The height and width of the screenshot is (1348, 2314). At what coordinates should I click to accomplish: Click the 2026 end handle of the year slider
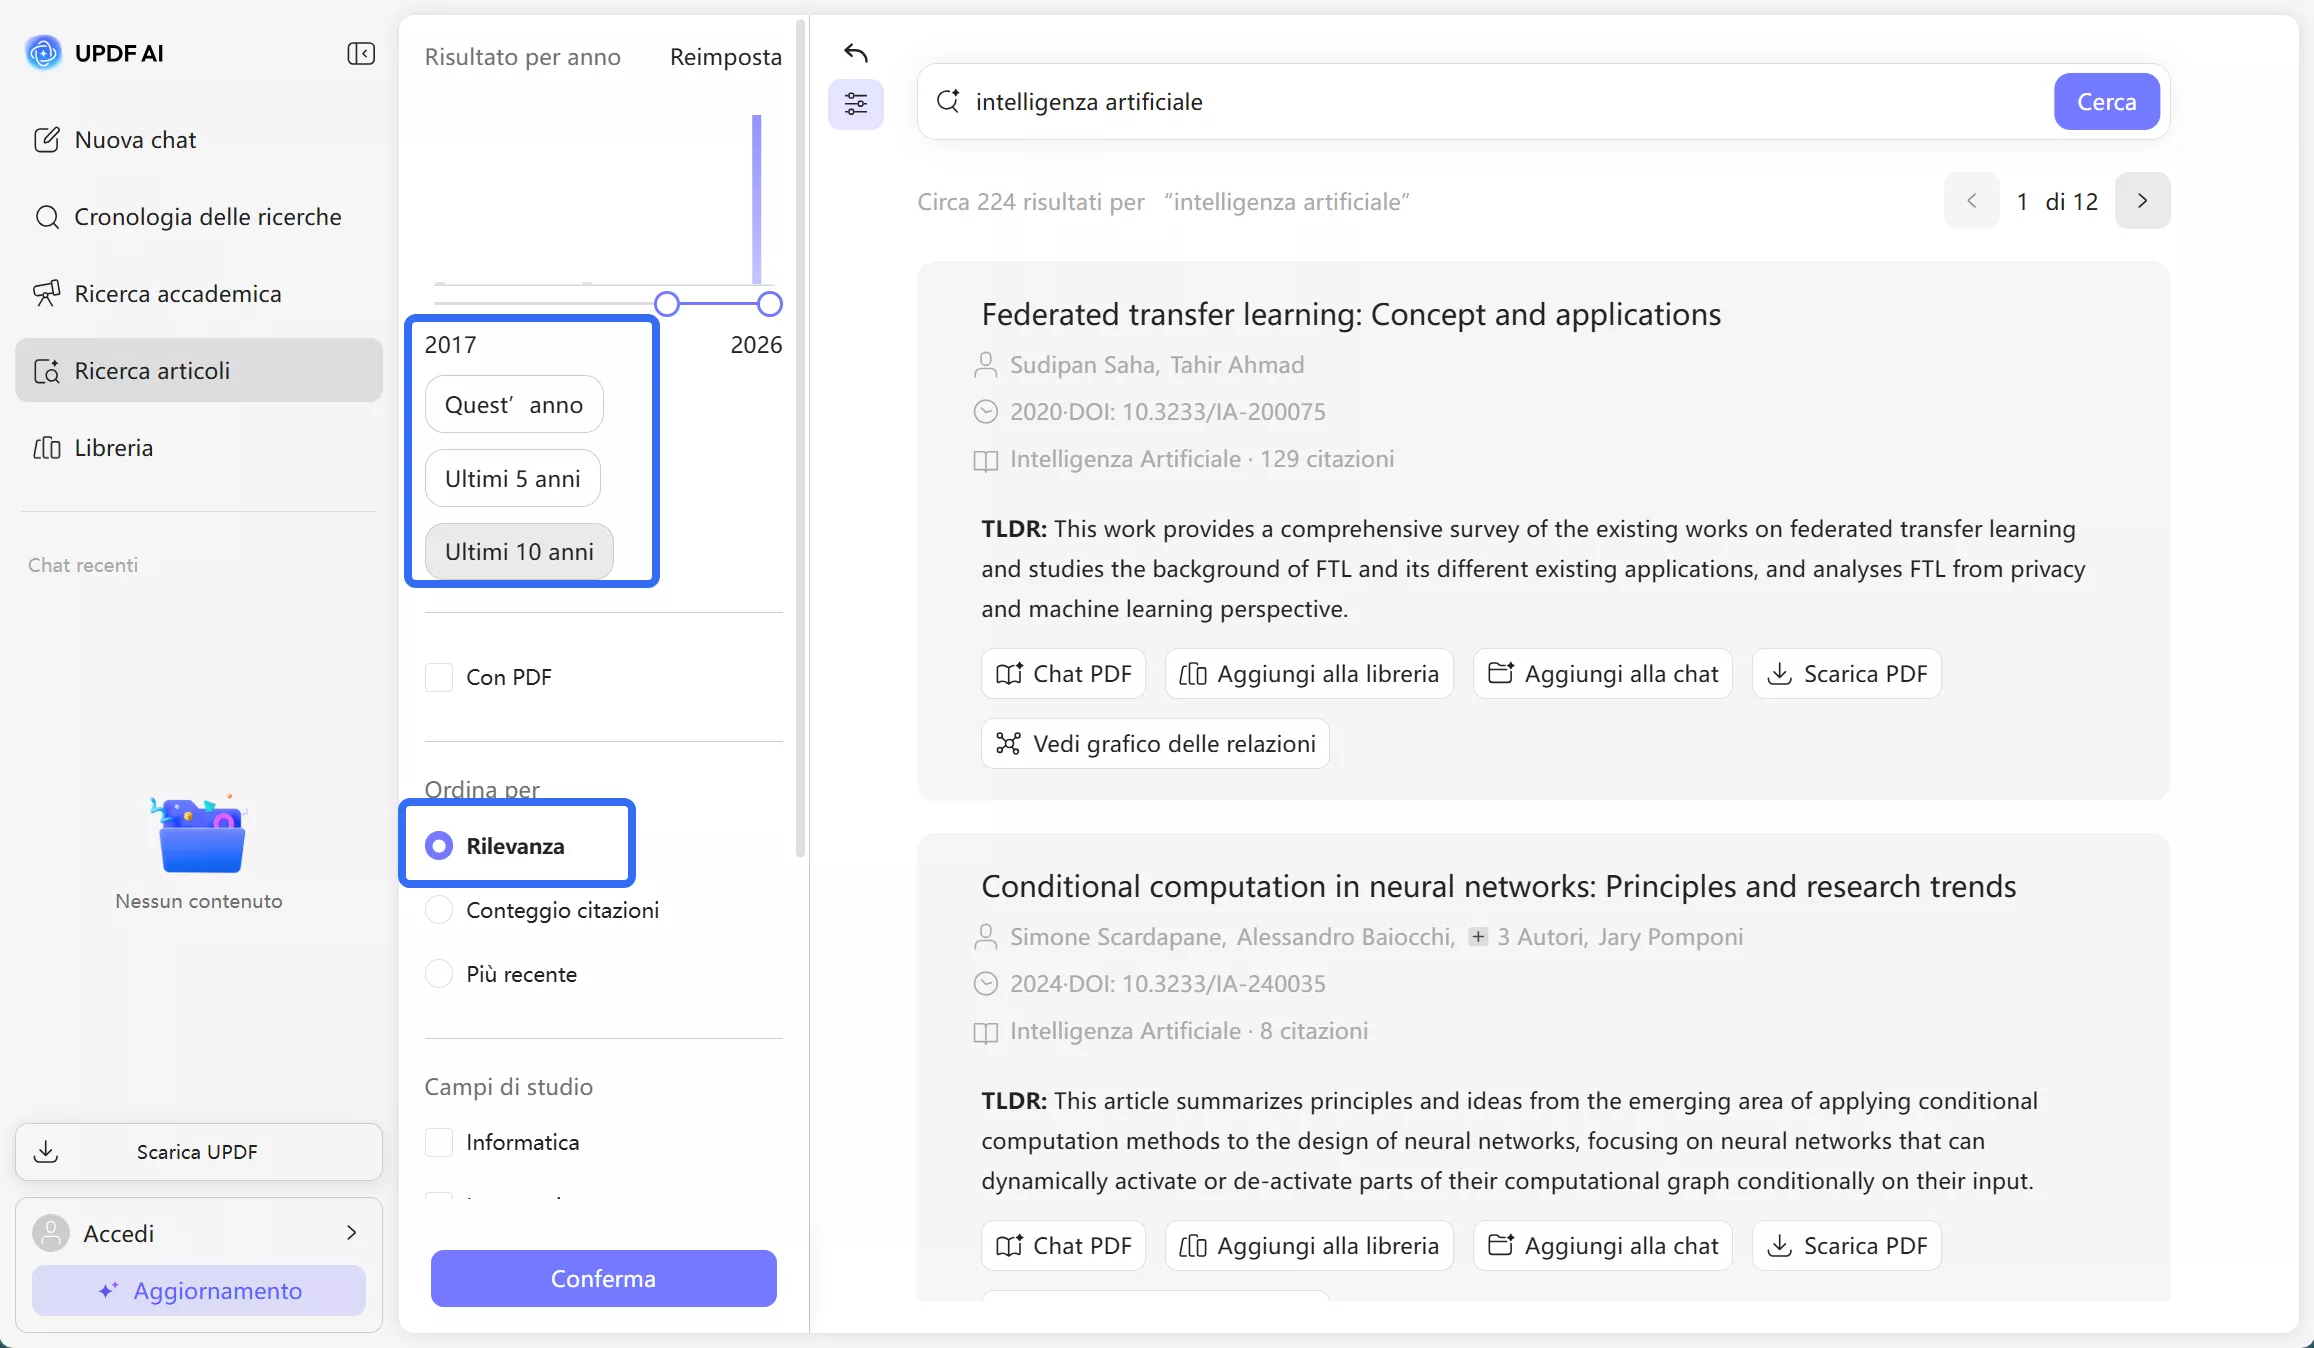tap(769, 303)
